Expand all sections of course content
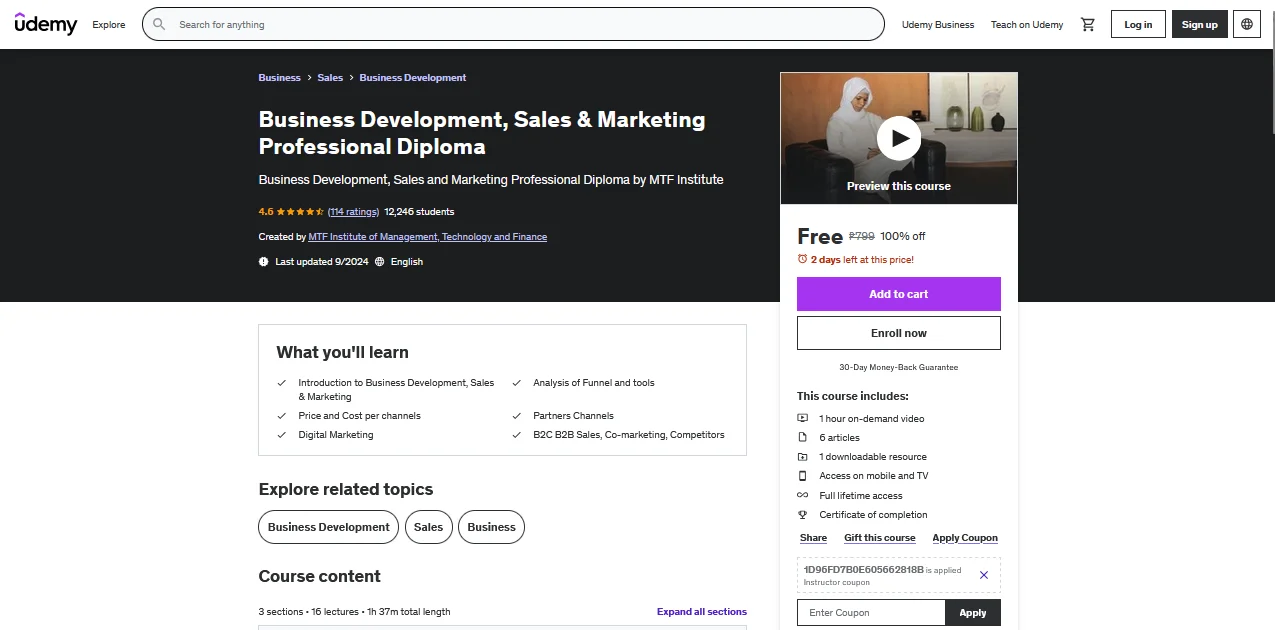 [702, 612]
